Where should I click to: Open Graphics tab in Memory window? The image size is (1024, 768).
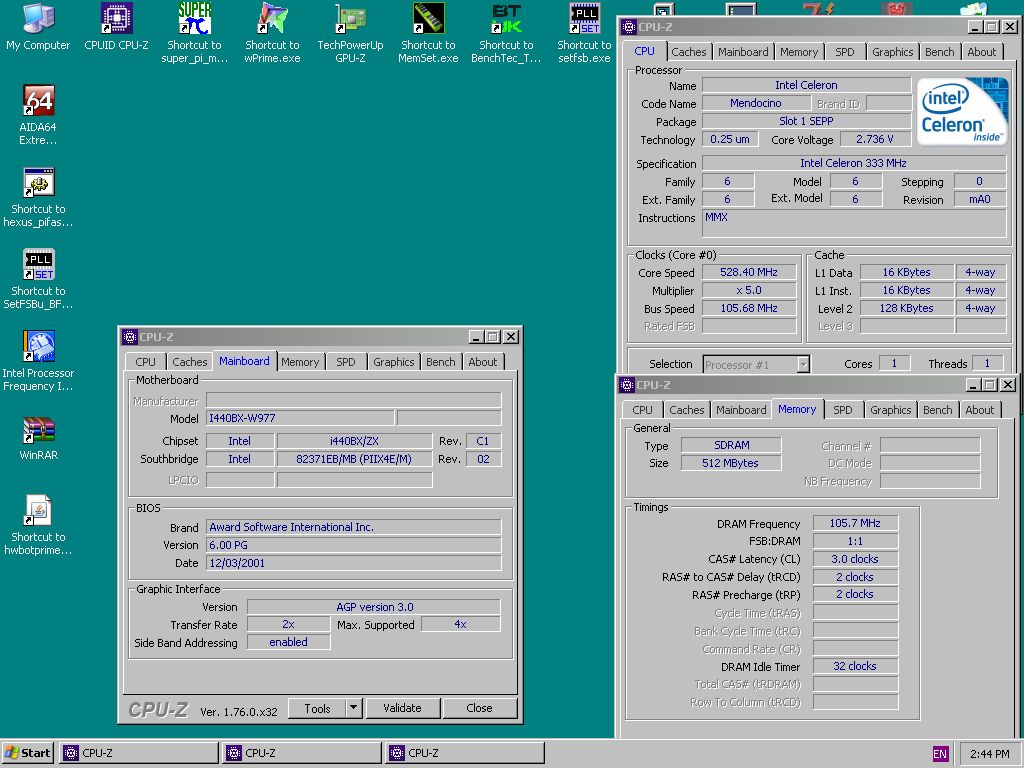point(891,410)
